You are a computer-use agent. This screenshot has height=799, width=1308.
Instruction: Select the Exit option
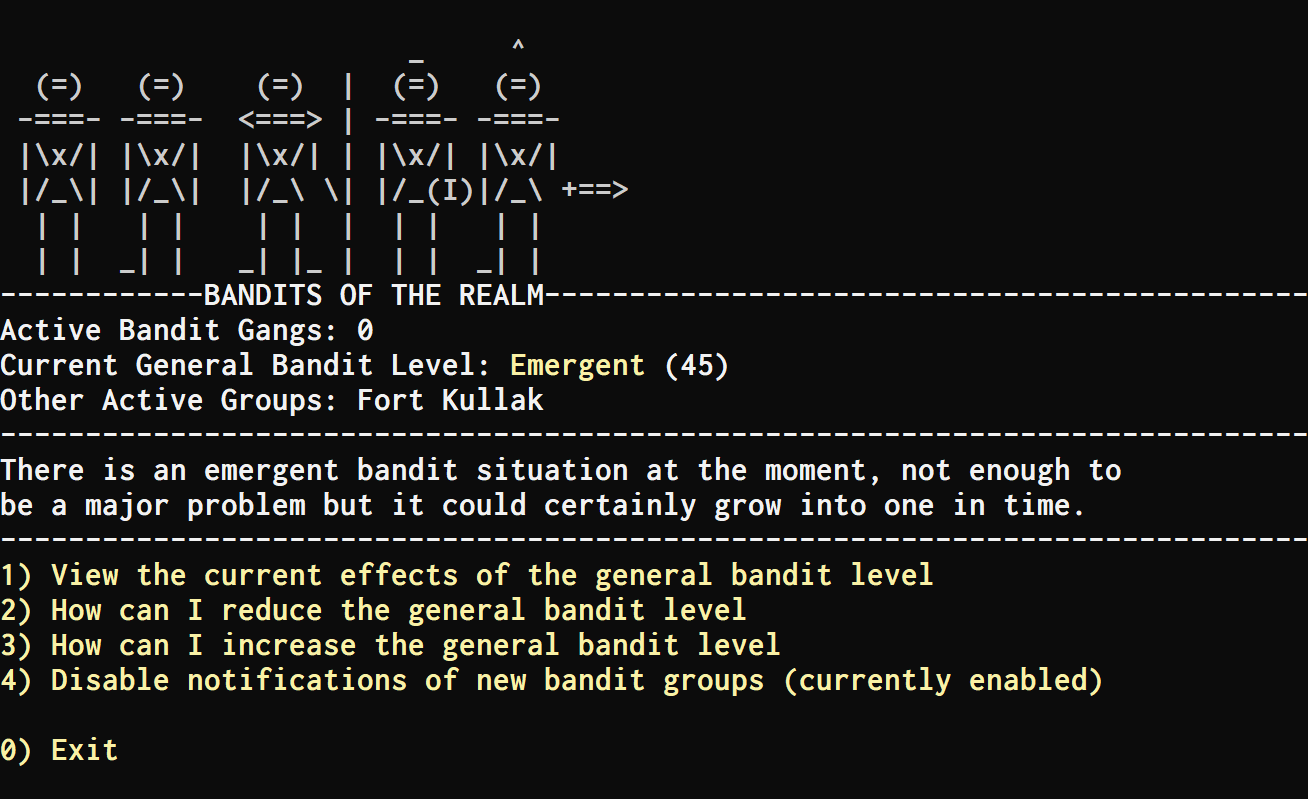pyautogui.click(x=59, y=751)
